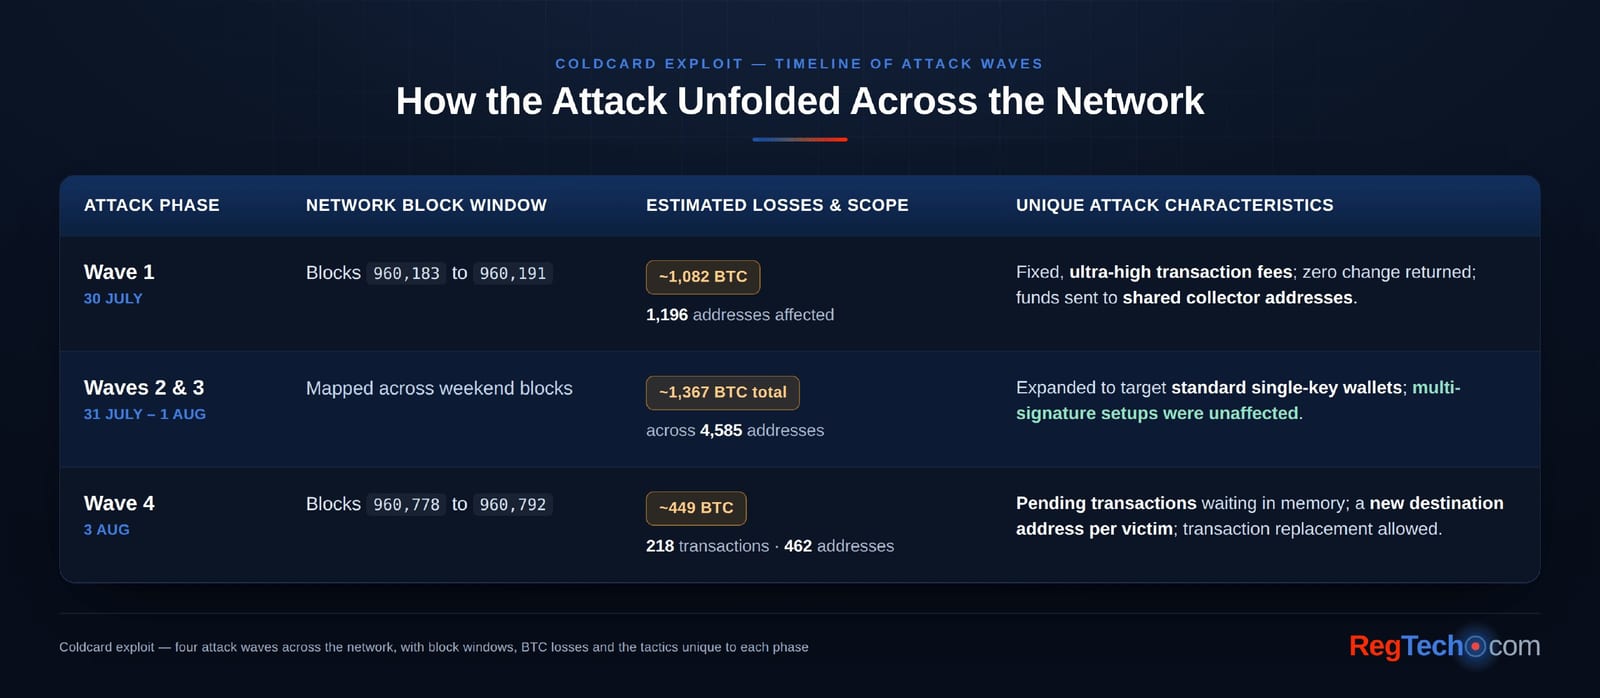The image size is (1600, 698).
Task: Click the 'Wave 4' row title
Action: point(119,503)
